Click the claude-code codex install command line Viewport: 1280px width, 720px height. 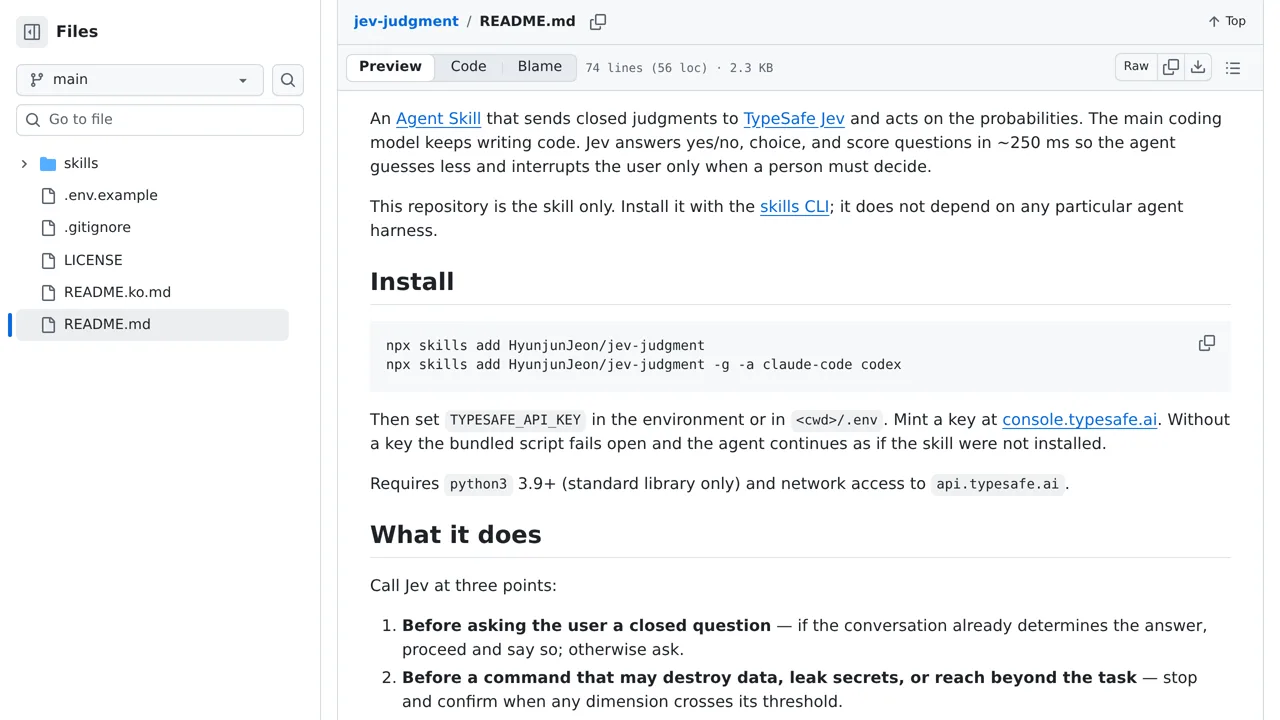[x=643, y=364]
